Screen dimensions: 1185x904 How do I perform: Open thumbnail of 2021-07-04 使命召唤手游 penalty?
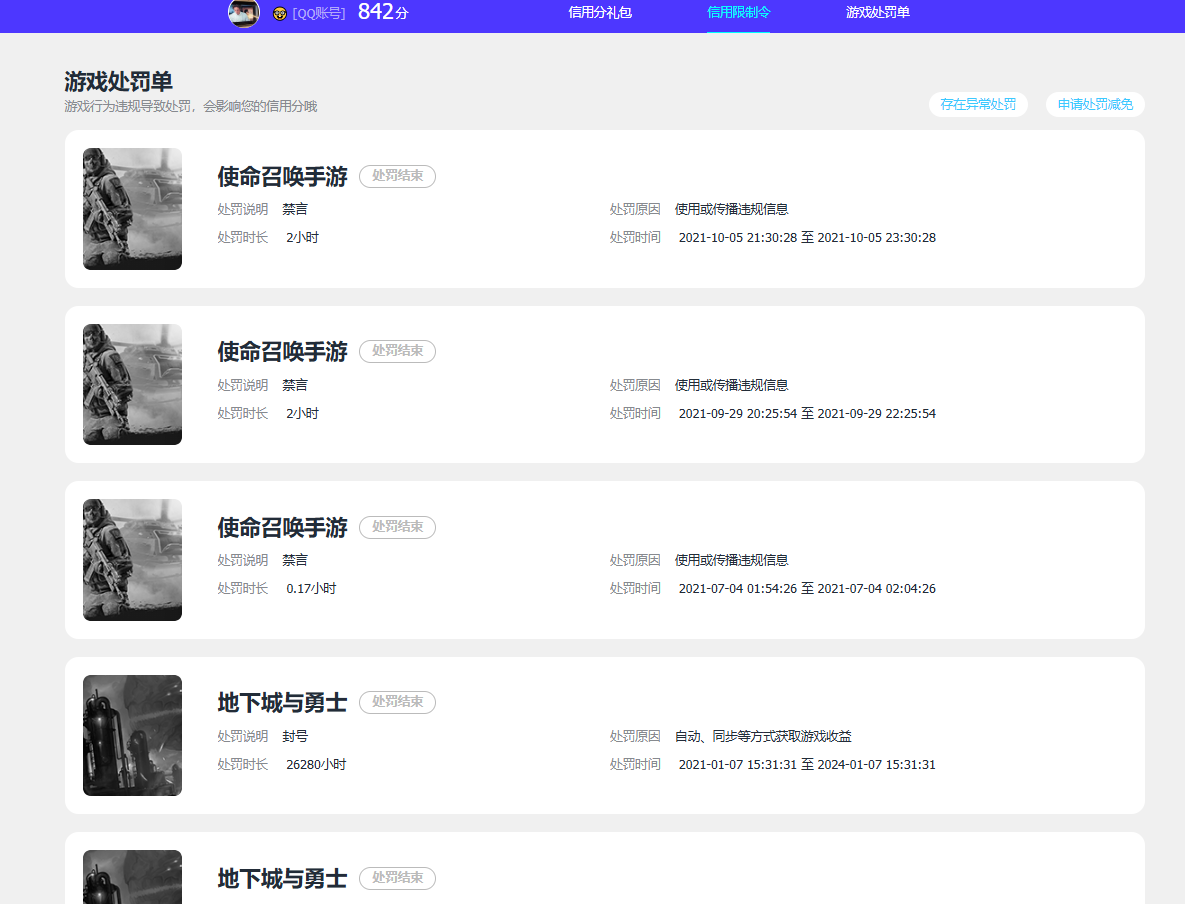click(x=132, y=560)
